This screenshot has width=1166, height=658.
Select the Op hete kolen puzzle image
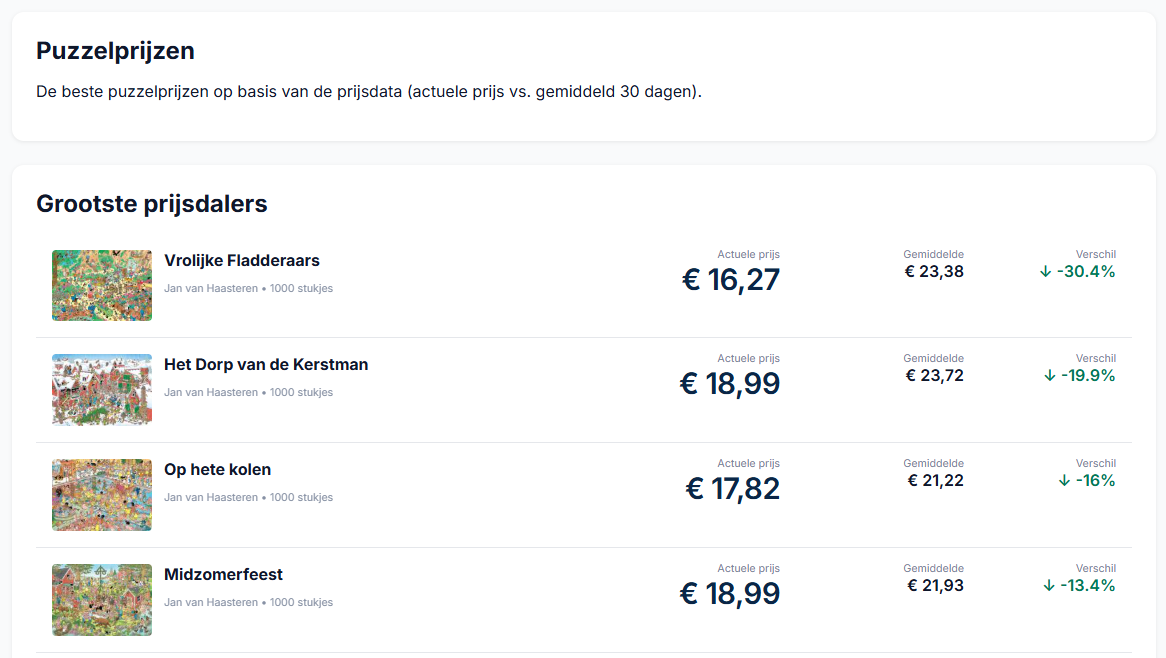click(x=102, y=495)
